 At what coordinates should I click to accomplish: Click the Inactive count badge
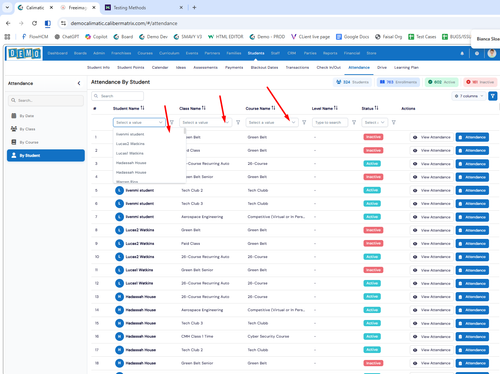point(480,82)
